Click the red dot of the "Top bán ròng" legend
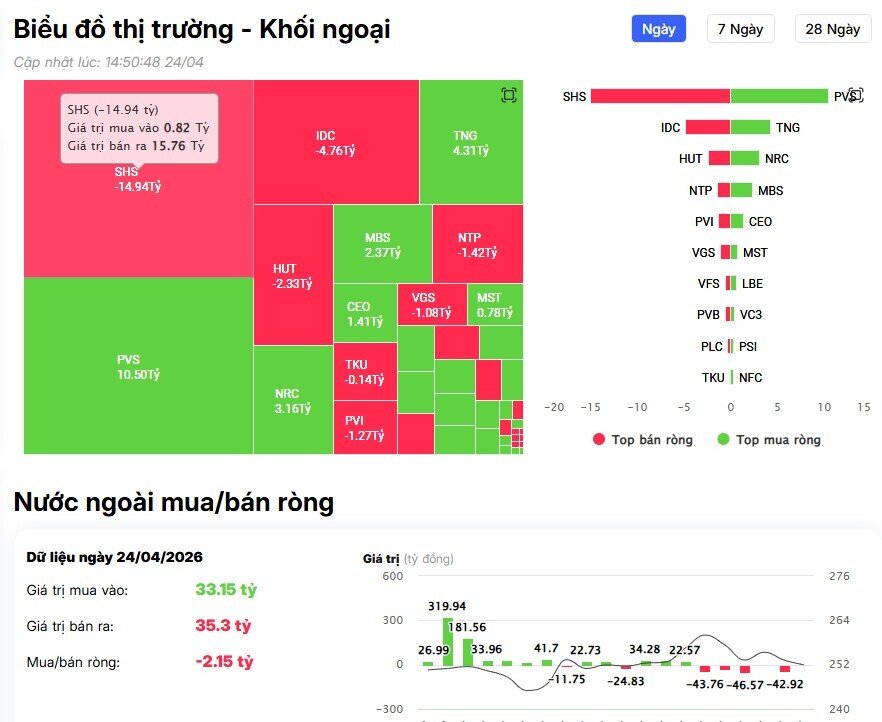 597,440
